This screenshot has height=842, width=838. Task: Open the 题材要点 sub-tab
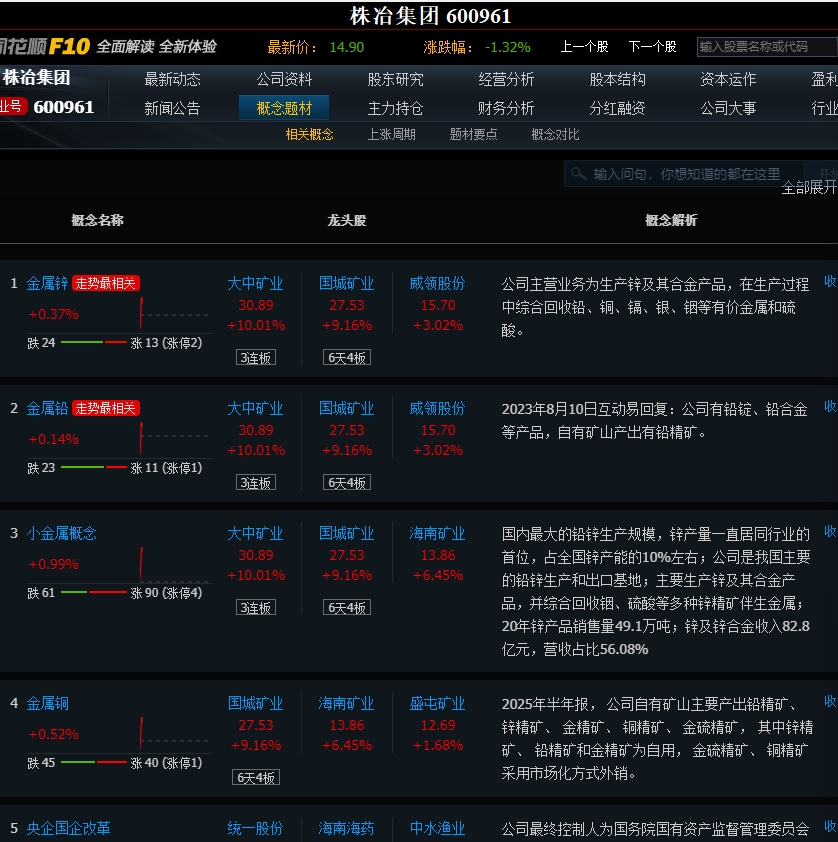pyautogui.click(x=473, y=134)
